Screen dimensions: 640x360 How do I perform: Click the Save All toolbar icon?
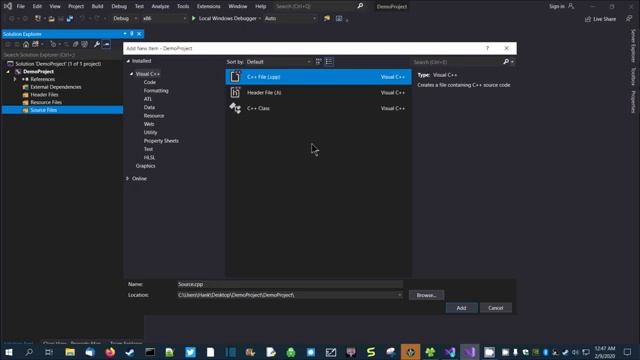[70, 18]
